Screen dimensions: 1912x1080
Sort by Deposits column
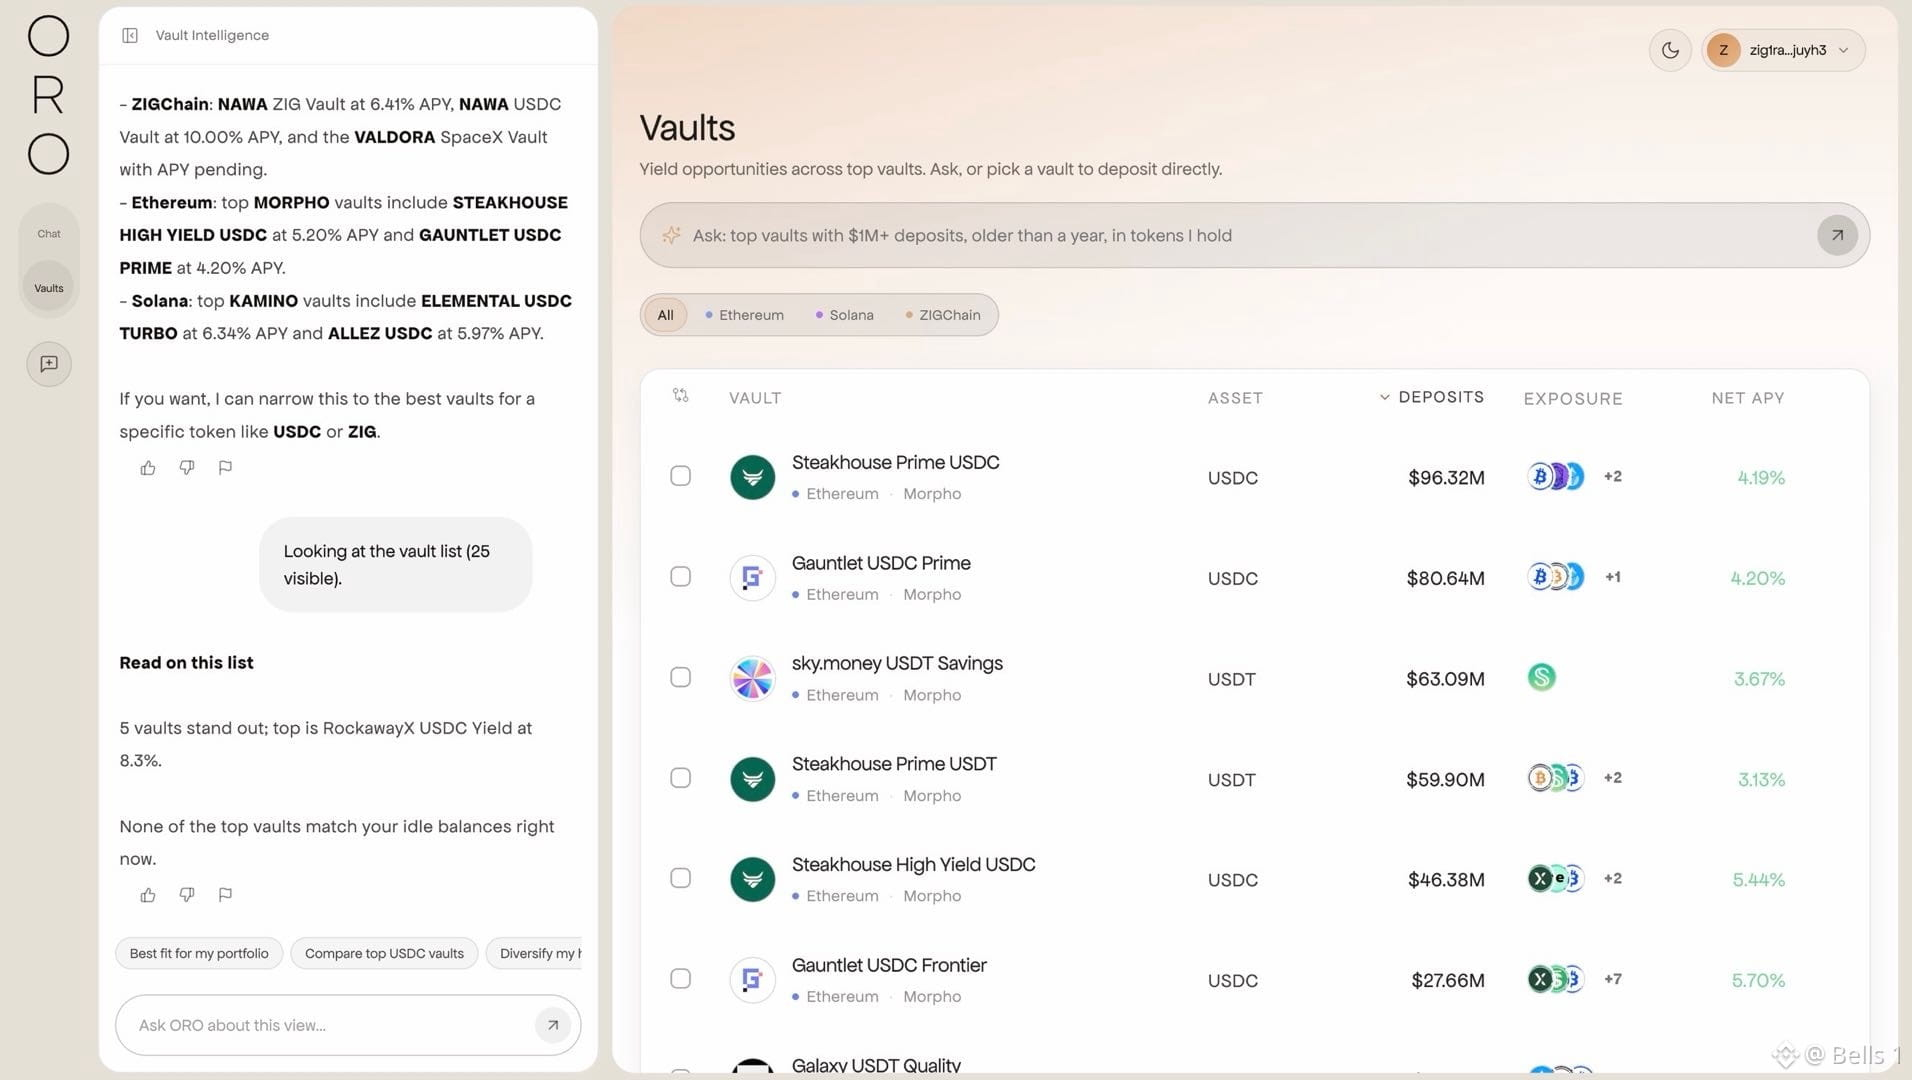tap(1431, 397)
